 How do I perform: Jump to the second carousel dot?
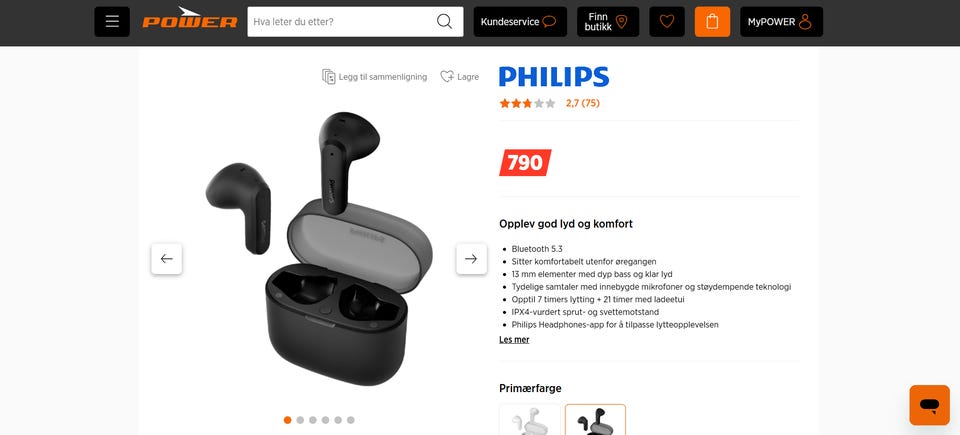coord(300,420)
